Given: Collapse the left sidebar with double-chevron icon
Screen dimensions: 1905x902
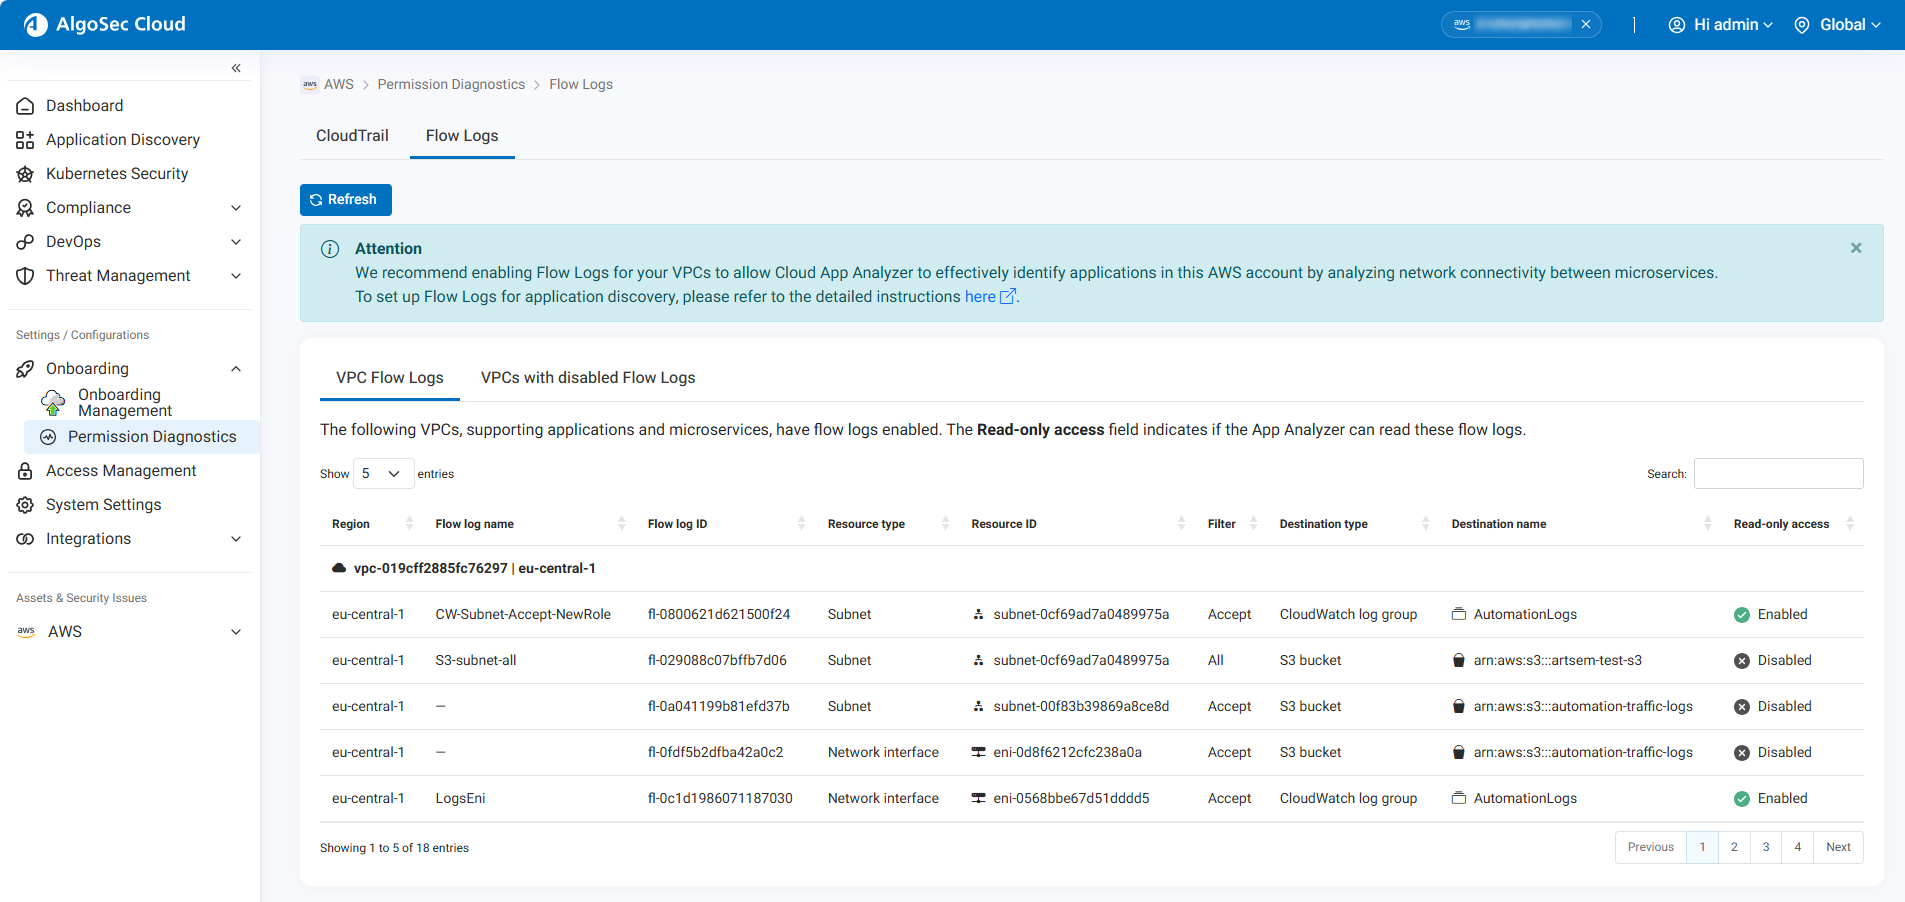Looking at the screenshot, I should coord(236,68).
